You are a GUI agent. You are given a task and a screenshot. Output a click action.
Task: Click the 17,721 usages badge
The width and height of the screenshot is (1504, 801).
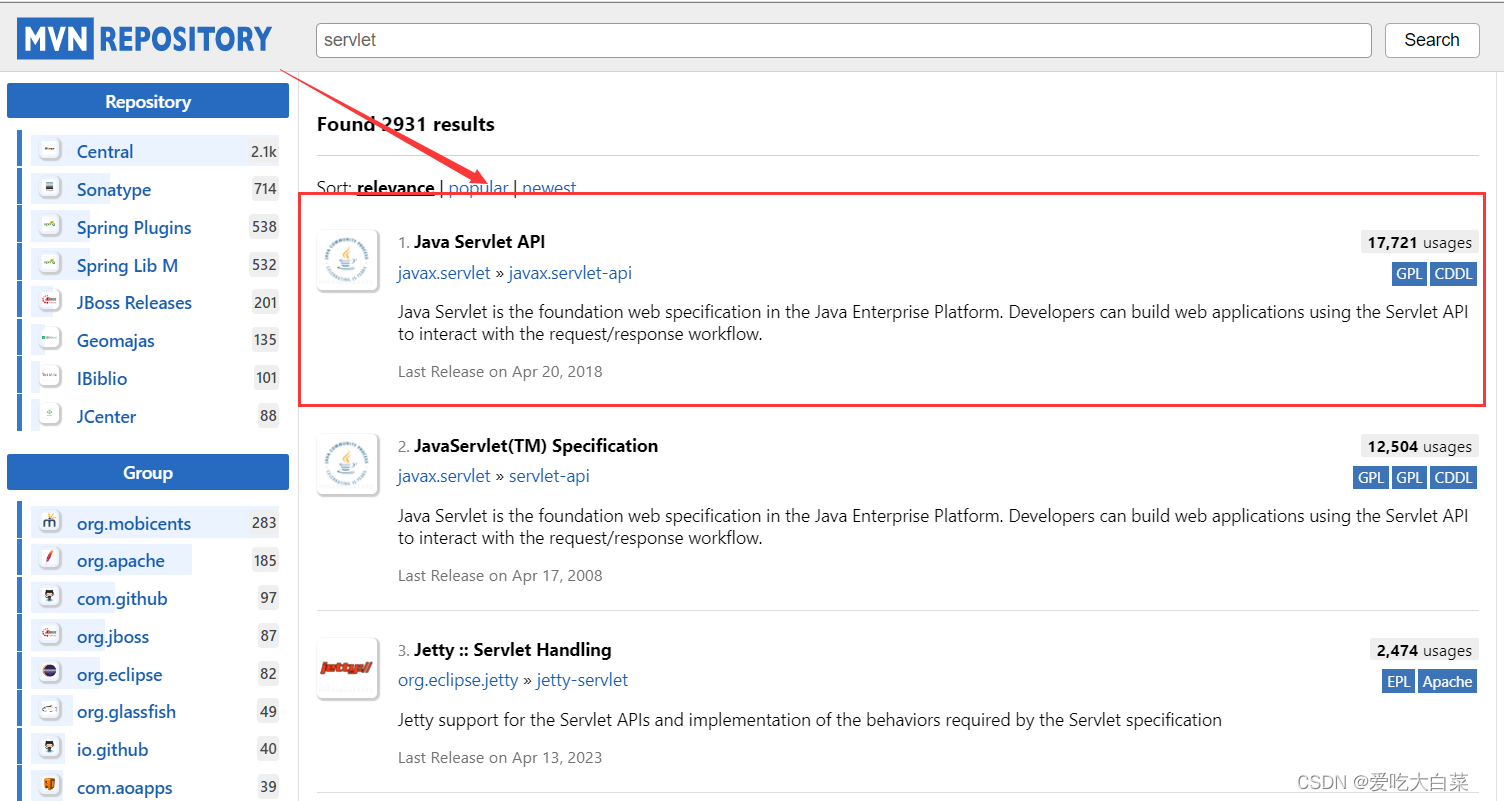pos(1419,242)
